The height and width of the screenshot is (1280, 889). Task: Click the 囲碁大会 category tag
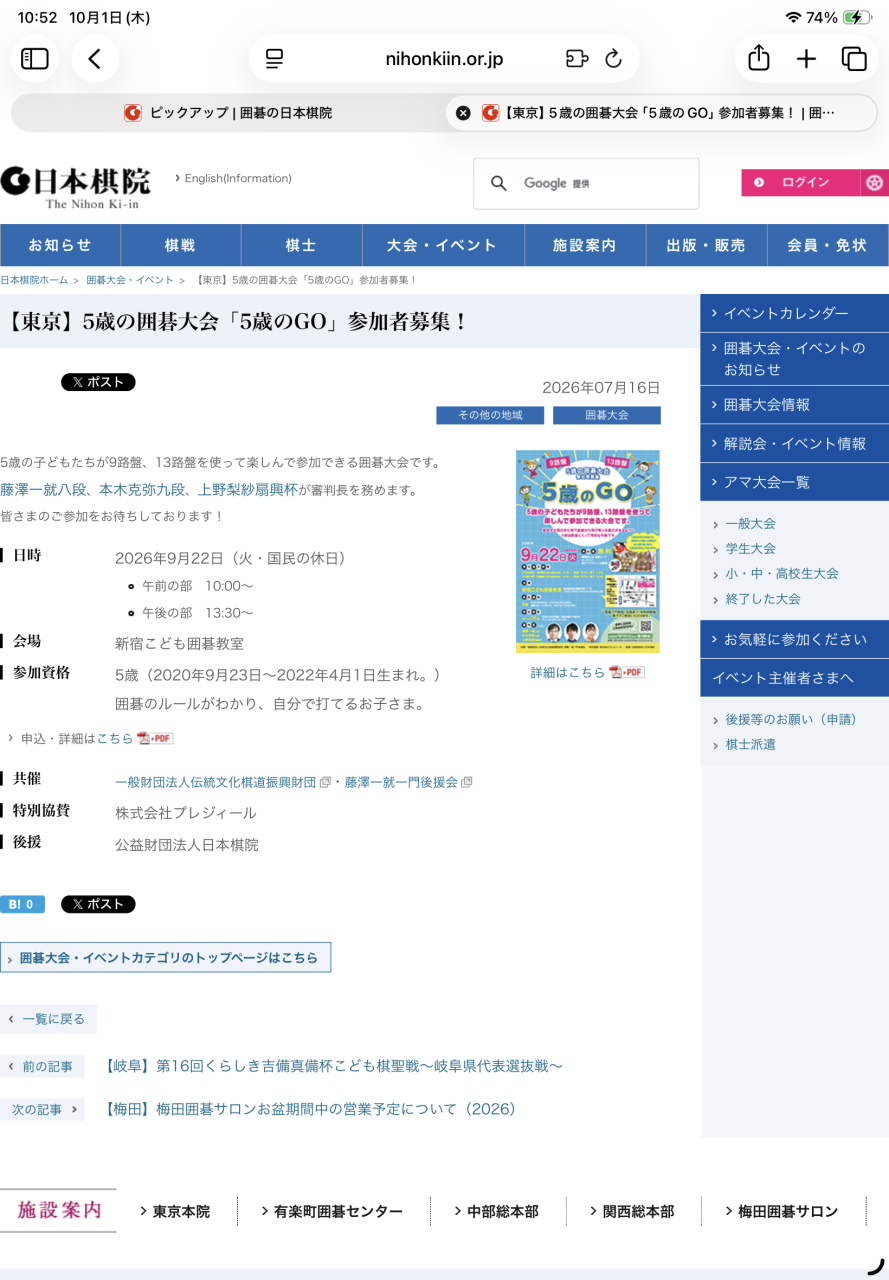coord(607,415)
